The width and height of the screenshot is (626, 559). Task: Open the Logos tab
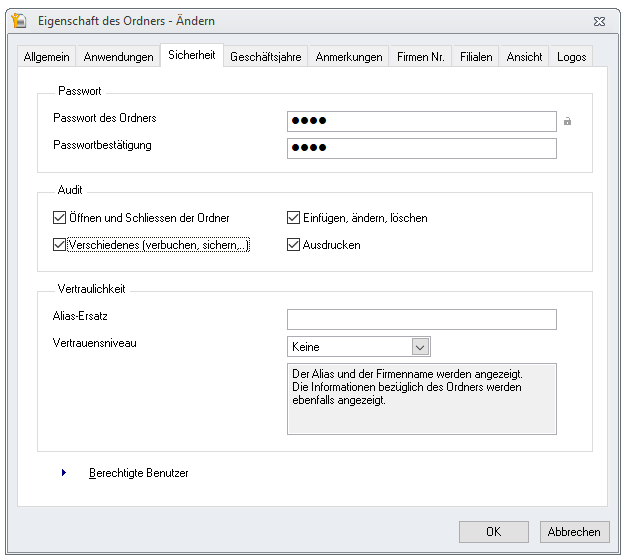(571, 57)
